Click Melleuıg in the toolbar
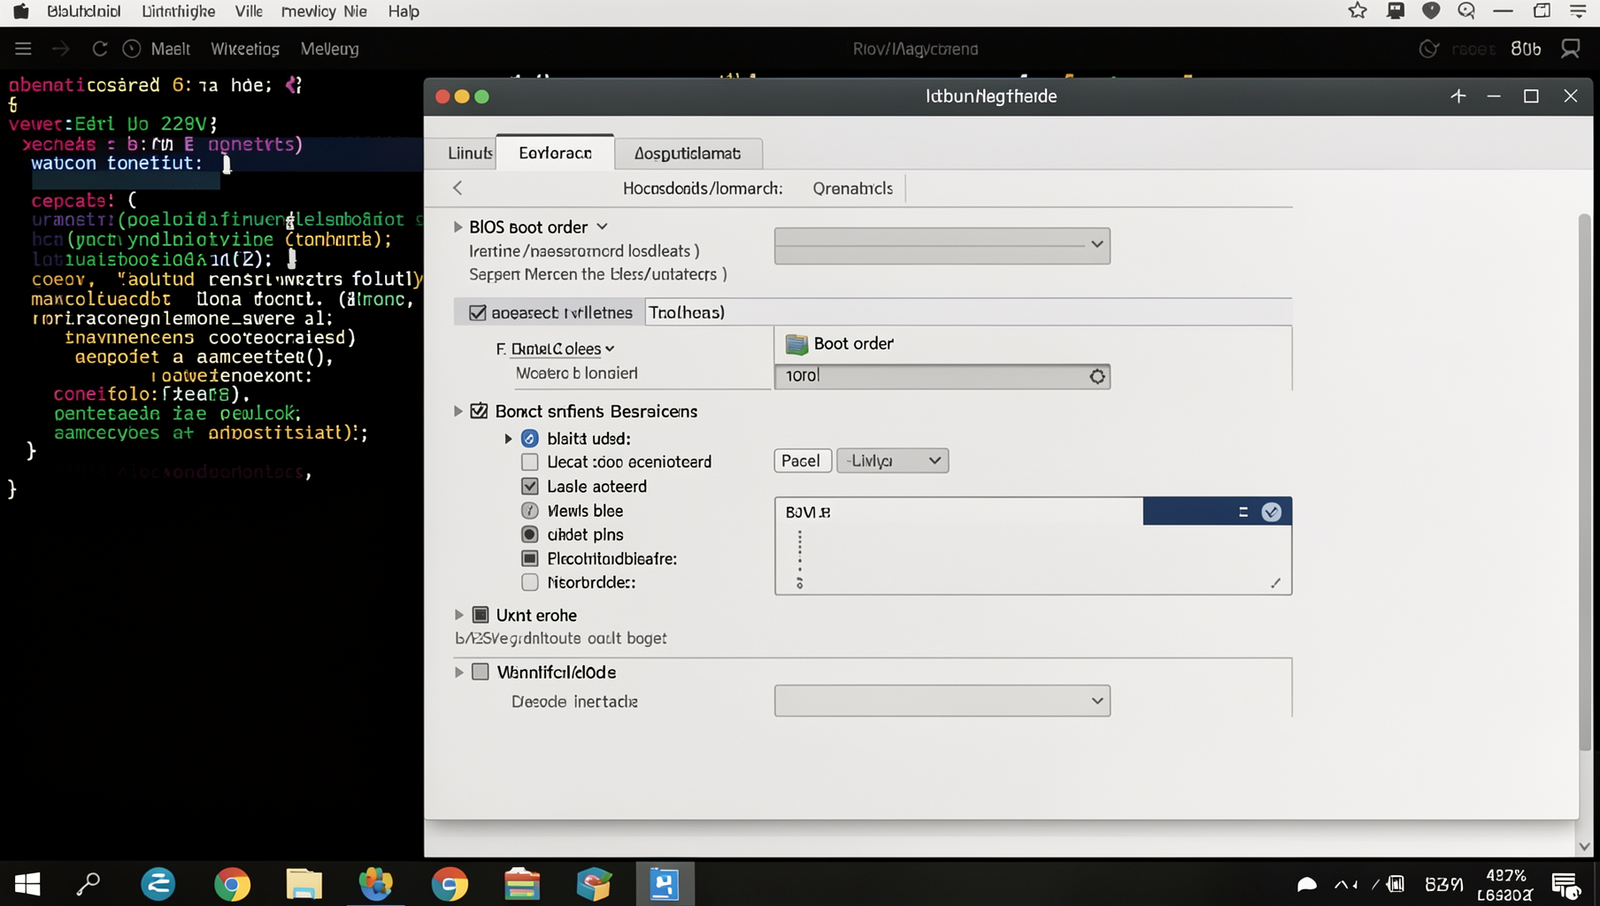1600x906 pixels. tap(329, 49)
